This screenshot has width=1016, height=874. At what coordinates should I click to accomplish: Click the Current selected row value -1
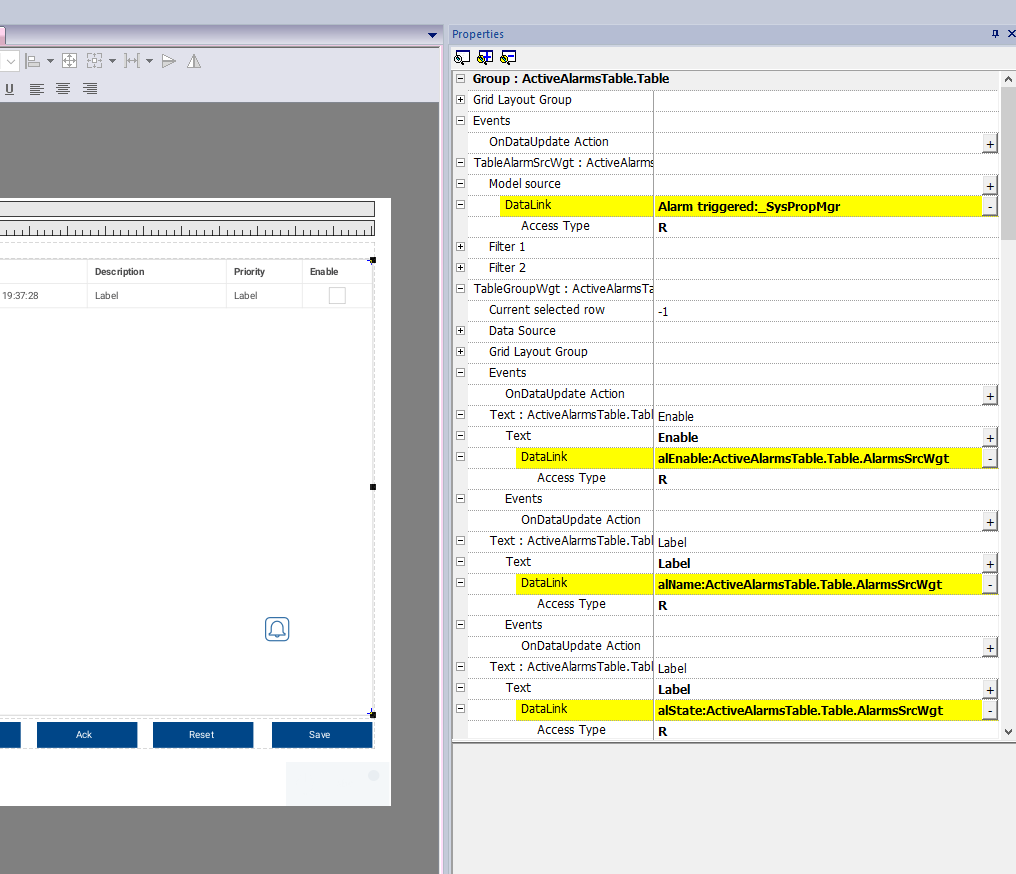click(x=663, y=312)
